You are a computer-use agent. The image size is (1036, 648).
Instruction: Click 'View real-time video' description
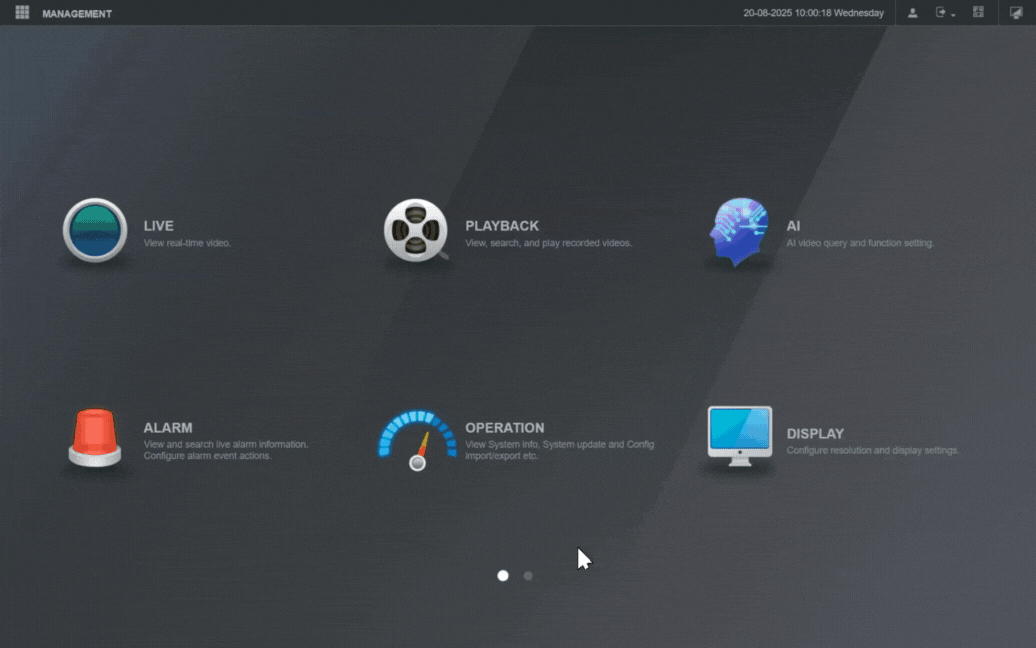(x=187, y=243)
